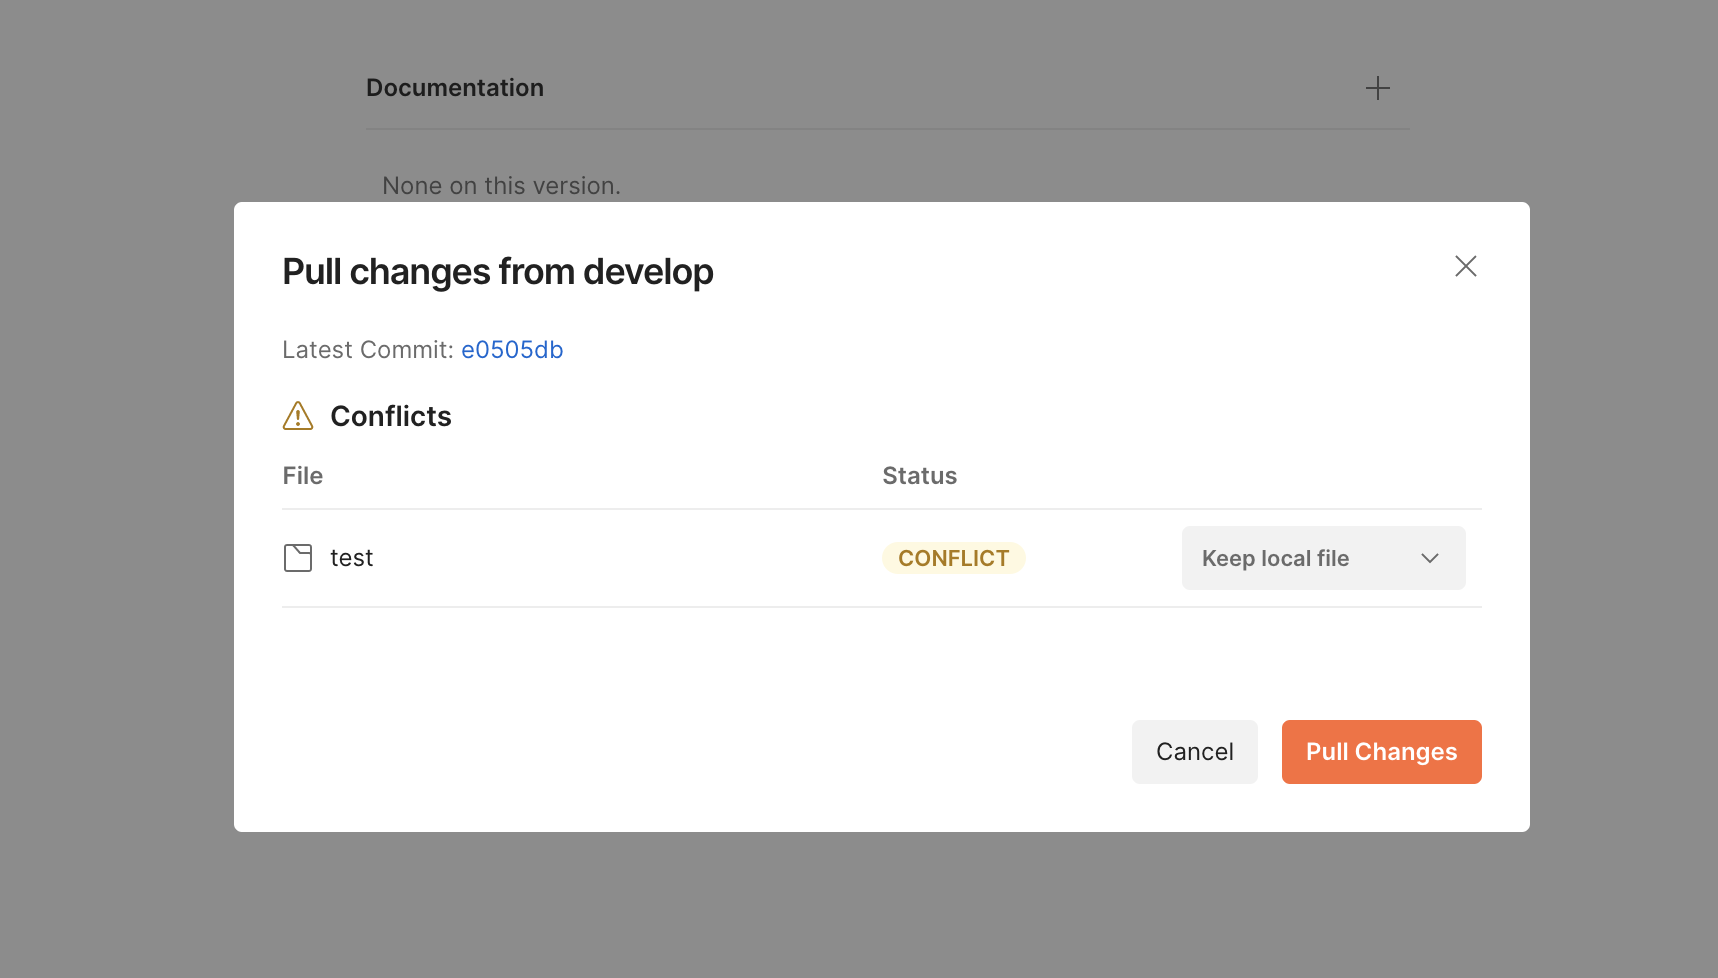This screenshot has width=1718, height=978.
Task: Click the CONFLICT highlighted label
Action: (953, 557)
